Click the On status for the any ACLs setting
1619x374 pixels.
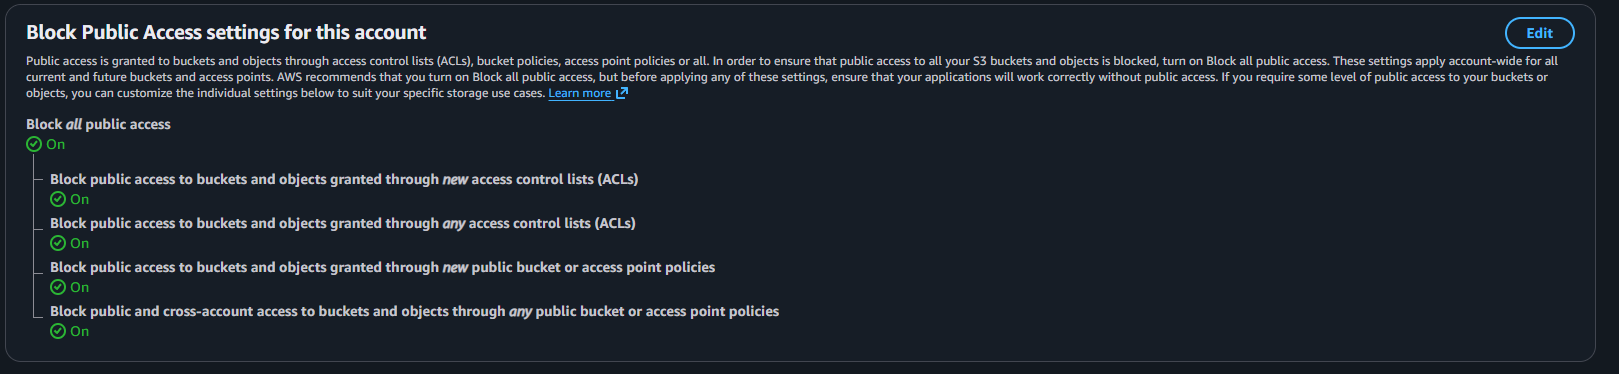79,243
